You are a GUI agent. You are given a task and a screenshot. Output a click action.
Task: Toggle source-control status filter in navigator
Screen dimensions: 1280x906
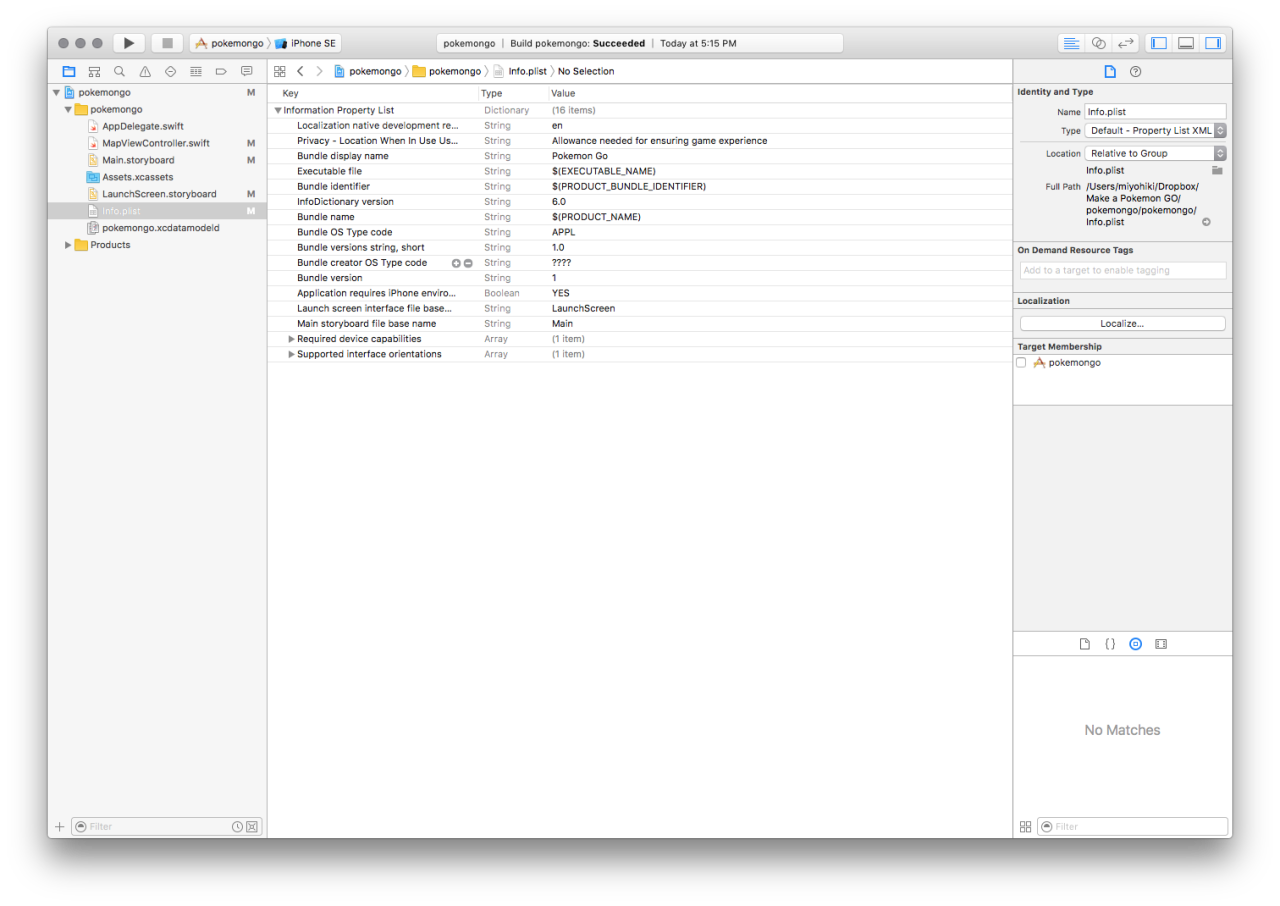[252, 827]
